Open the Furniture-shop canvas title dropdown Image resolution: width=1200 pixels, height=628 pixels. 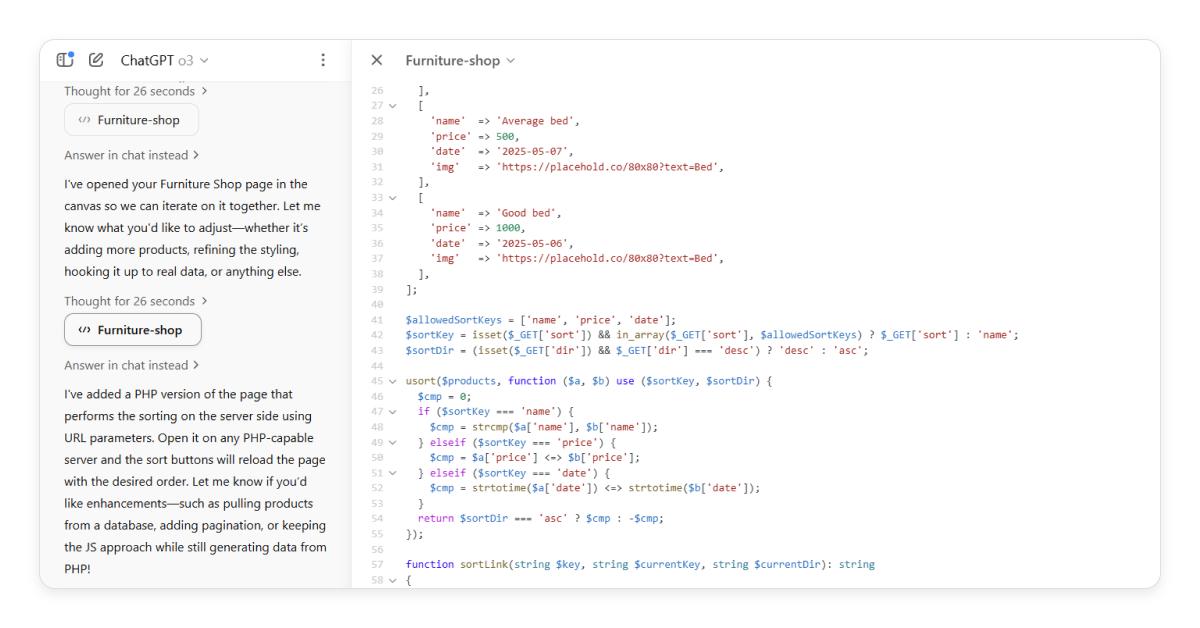click(x=460, y=60)
